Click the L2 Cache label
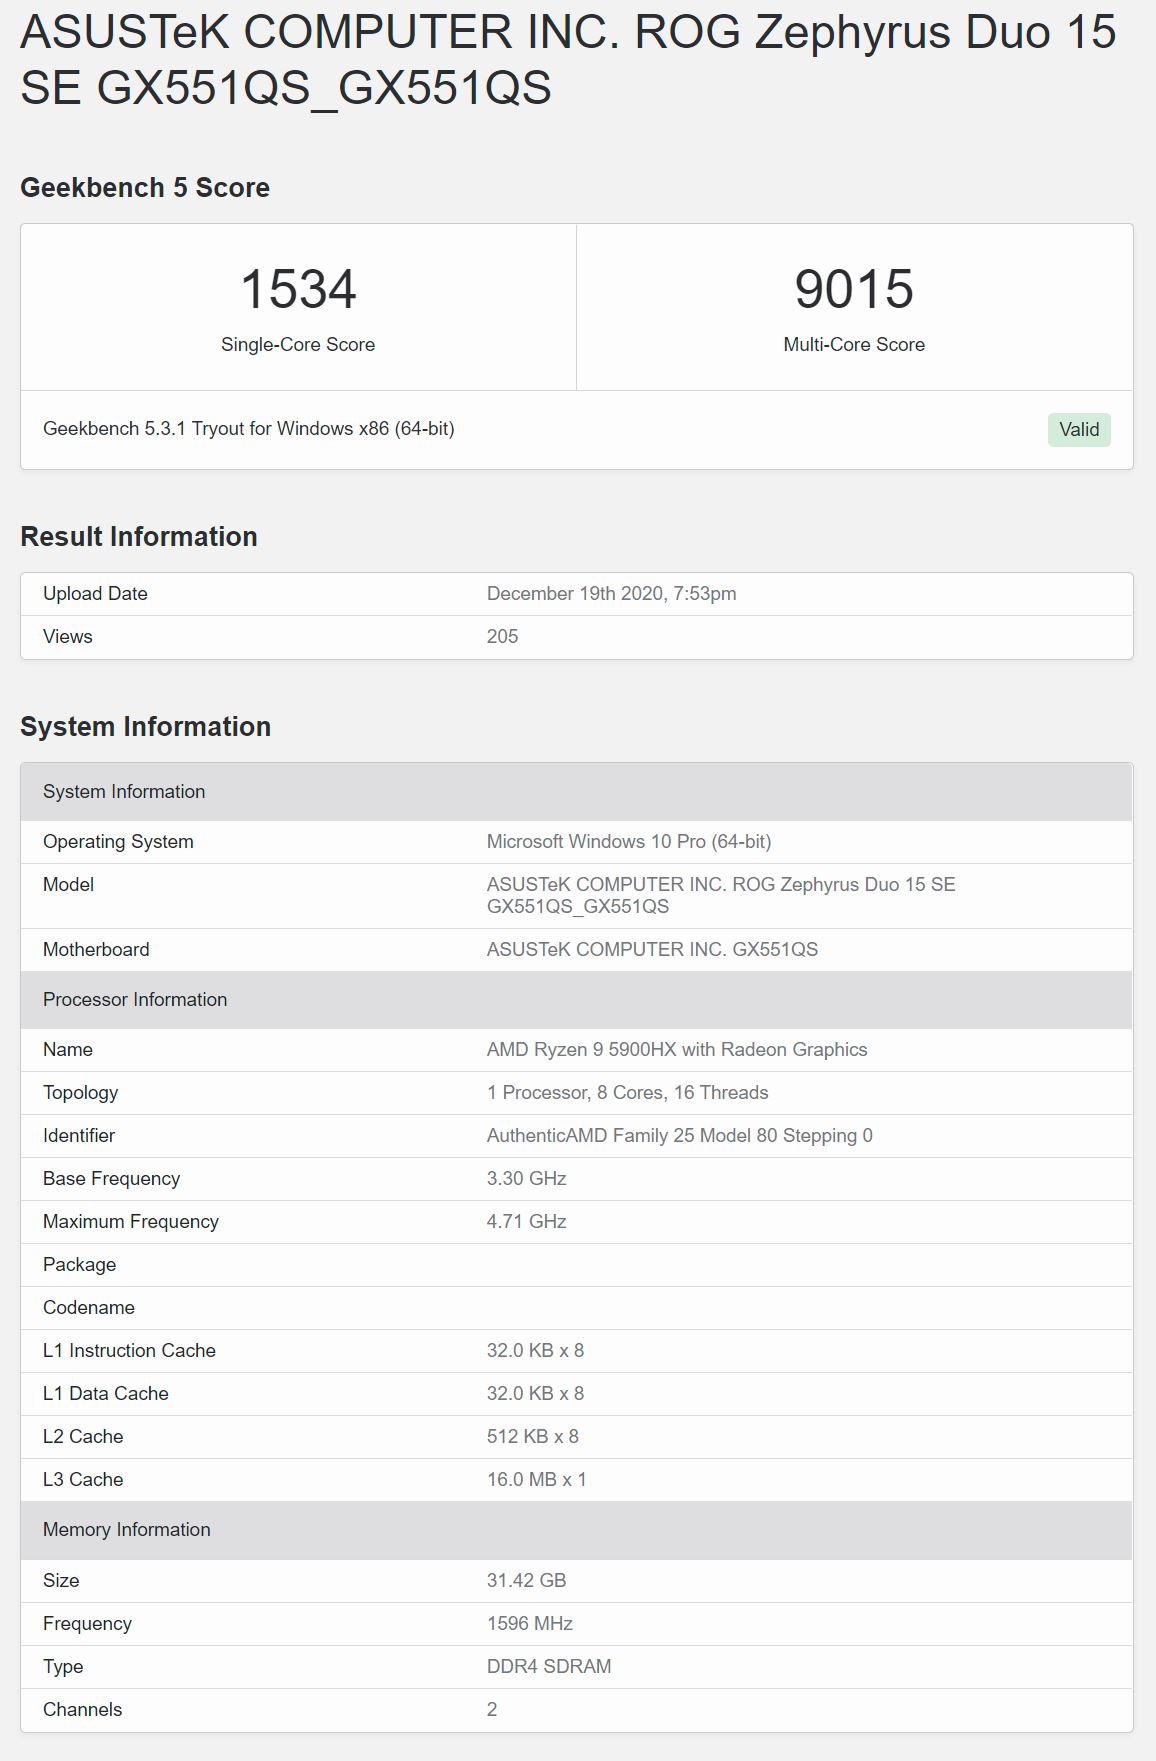The width and height of the screenshot is (1156, 1761). [83, 1437]
